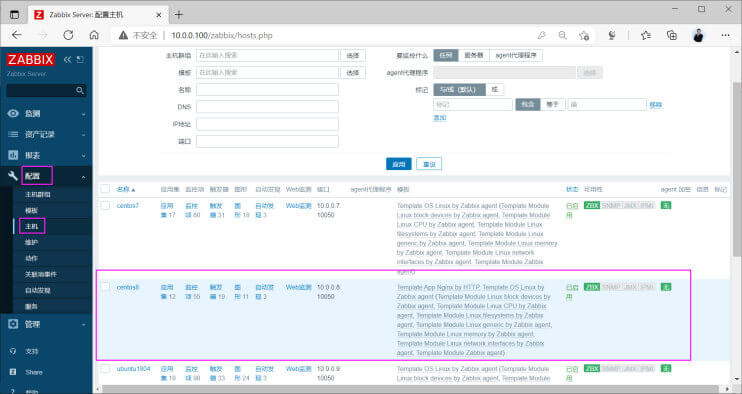Viewport: 742px width, 394px height.
Task: Sort hosts by 状态 column header
Action: click(x=572, y=189)
